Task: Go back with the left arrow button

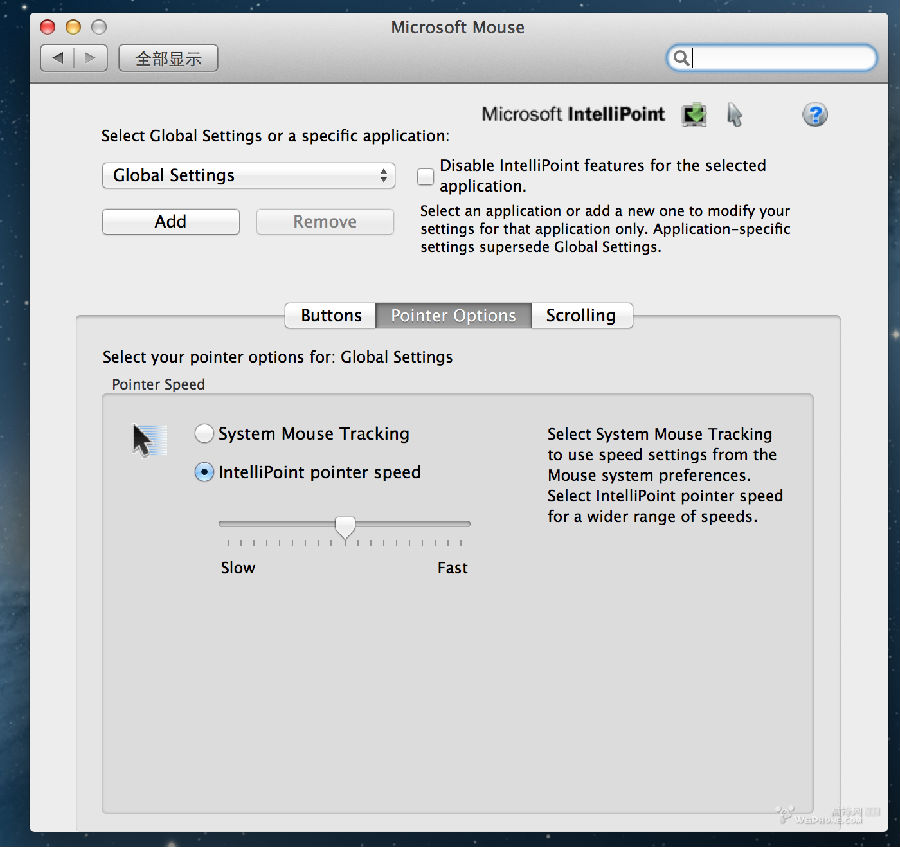Action: point(57,58)
